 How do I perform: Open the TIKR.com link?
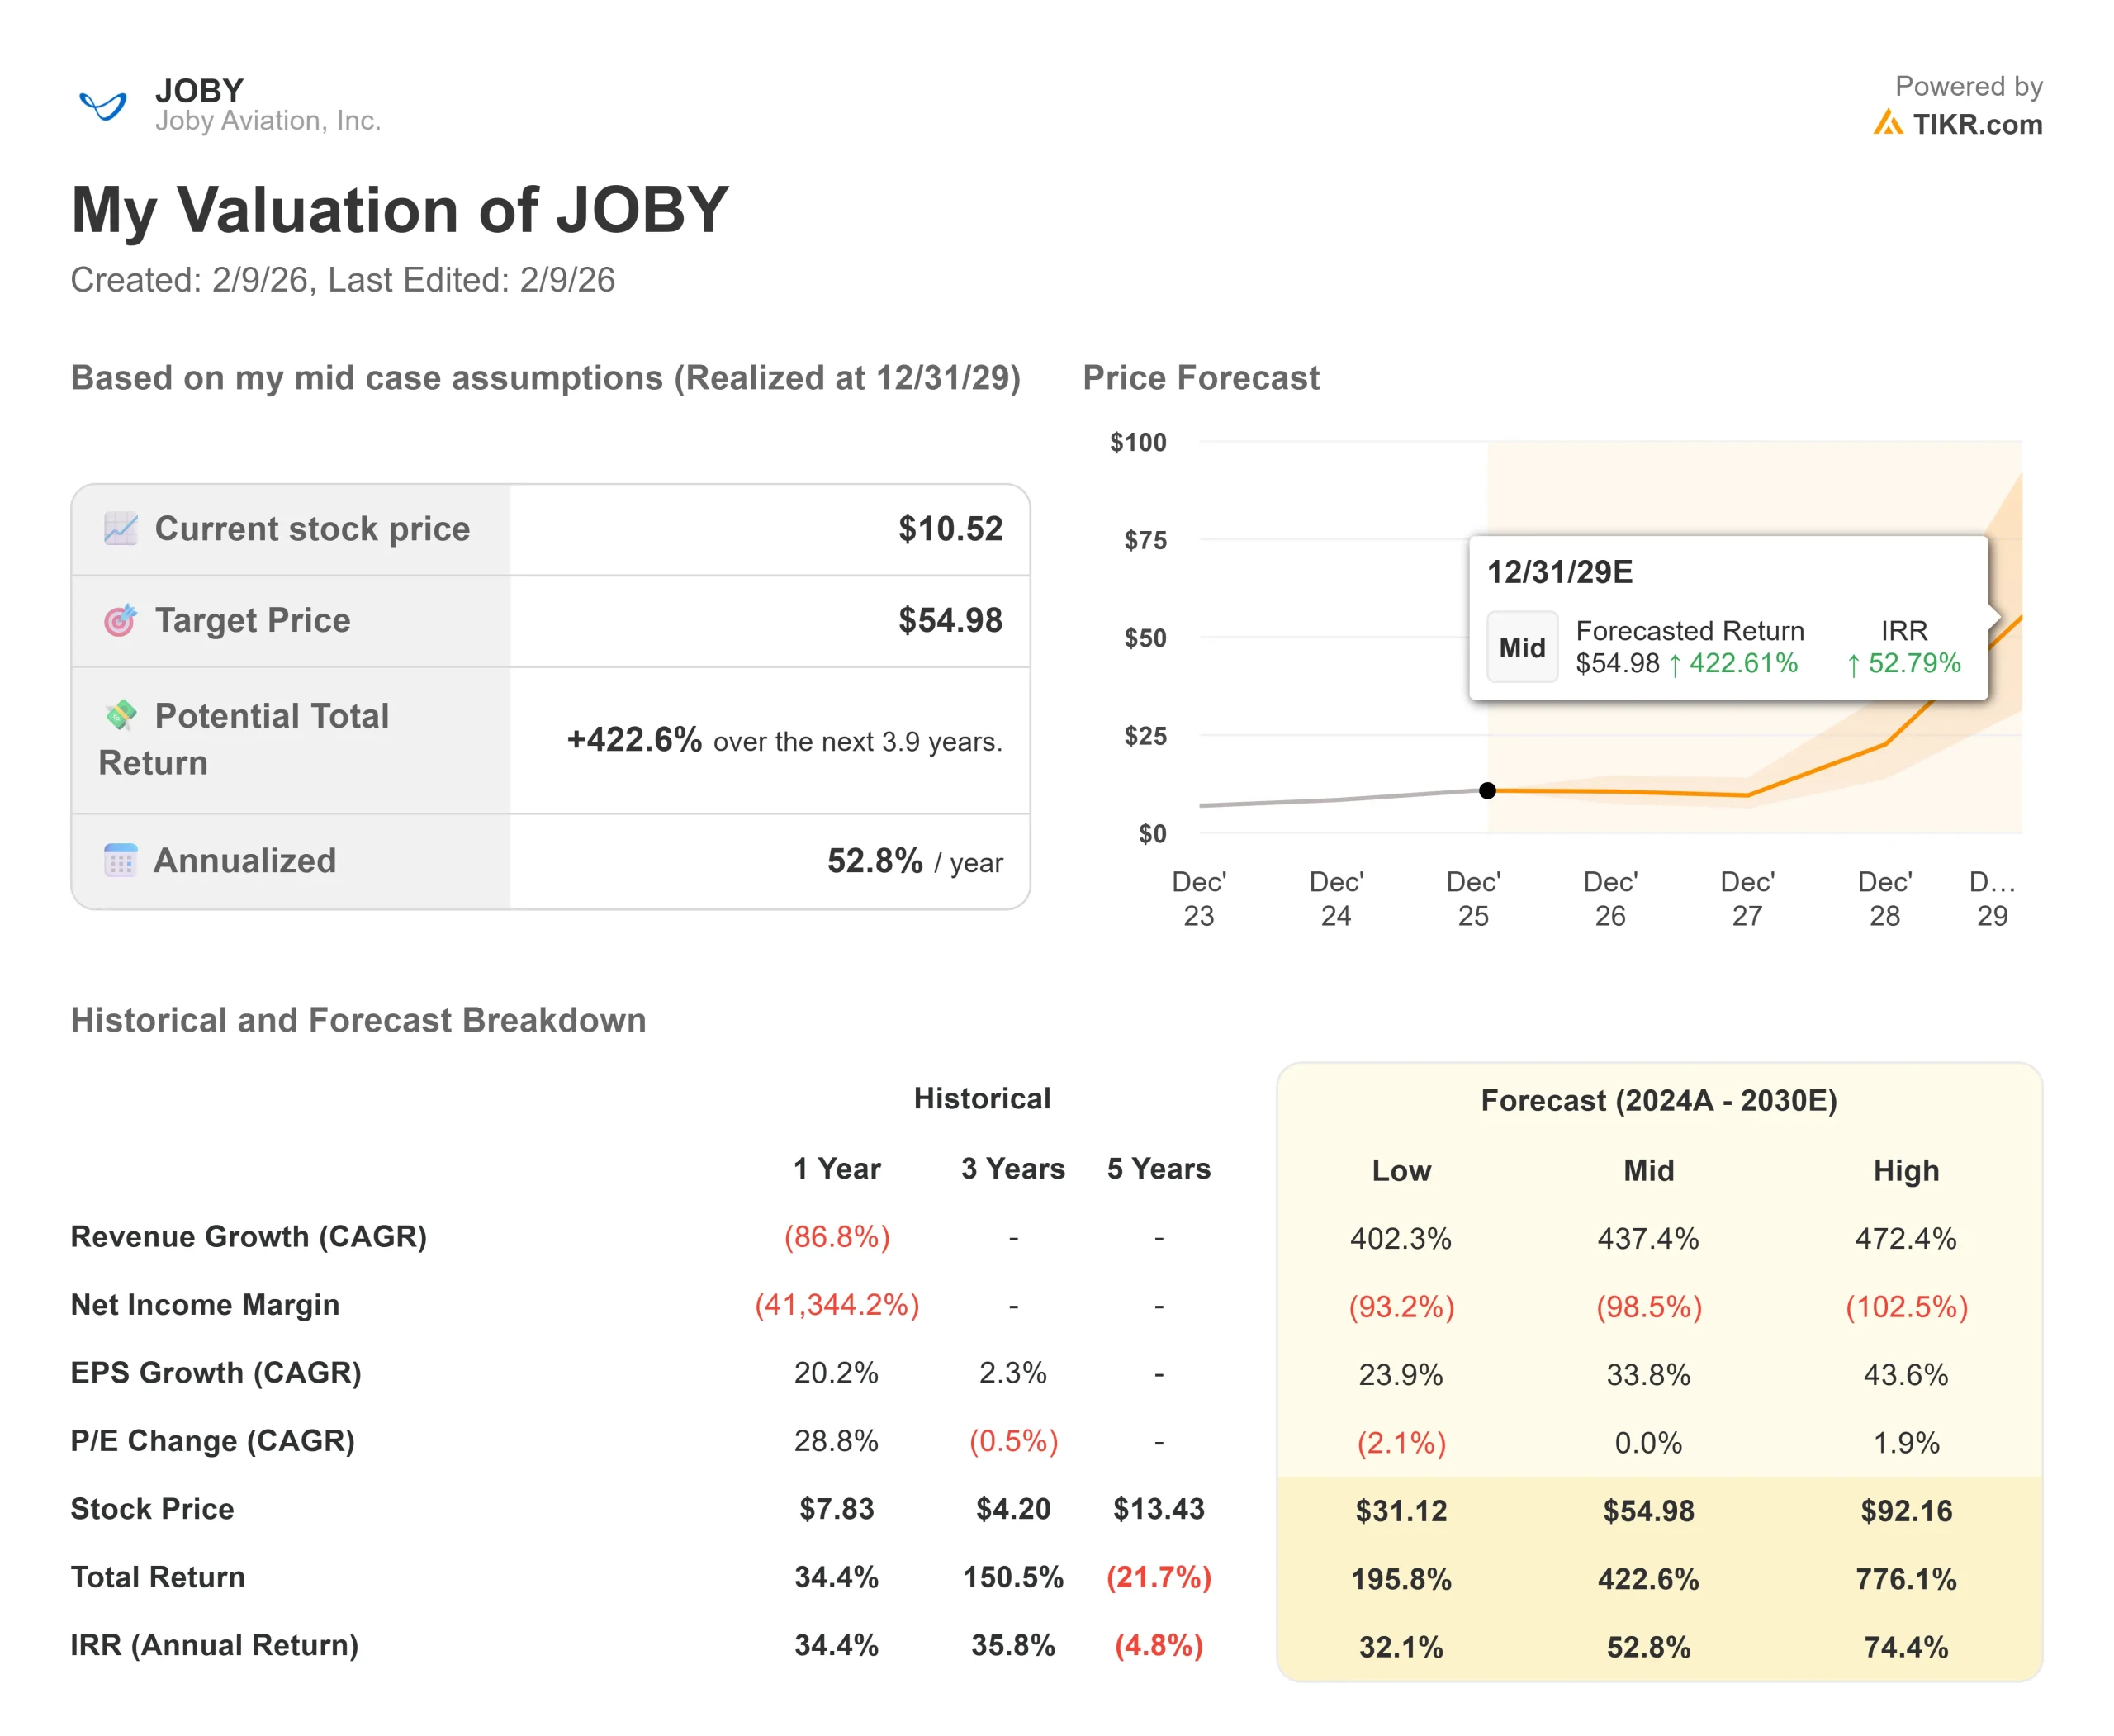click(x=1976, y=124)
